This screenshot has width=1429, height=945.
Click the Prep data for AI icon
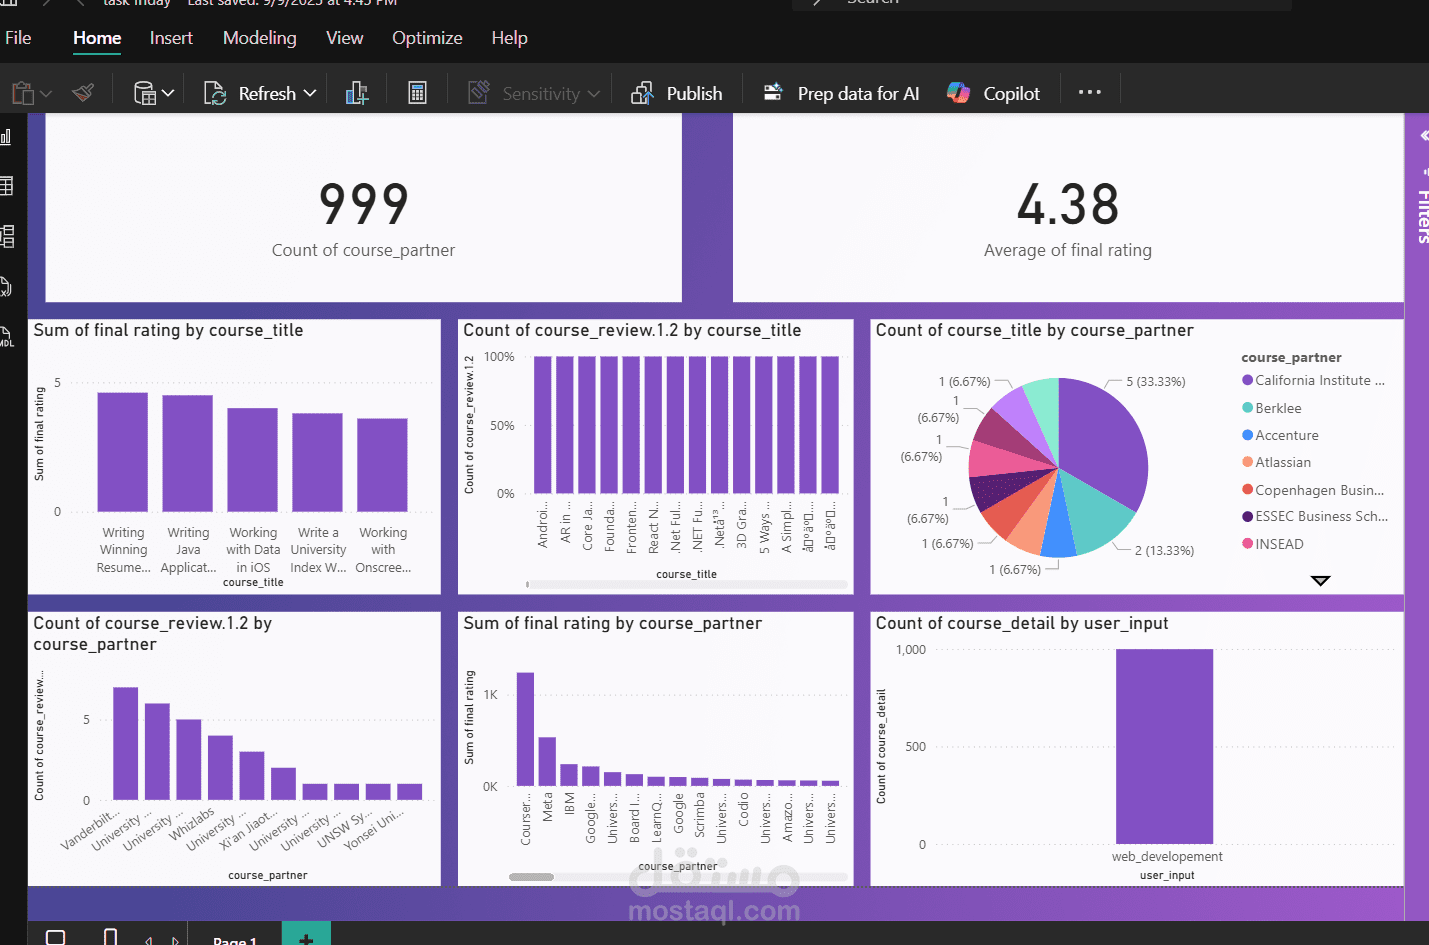(x=773, y=93)
